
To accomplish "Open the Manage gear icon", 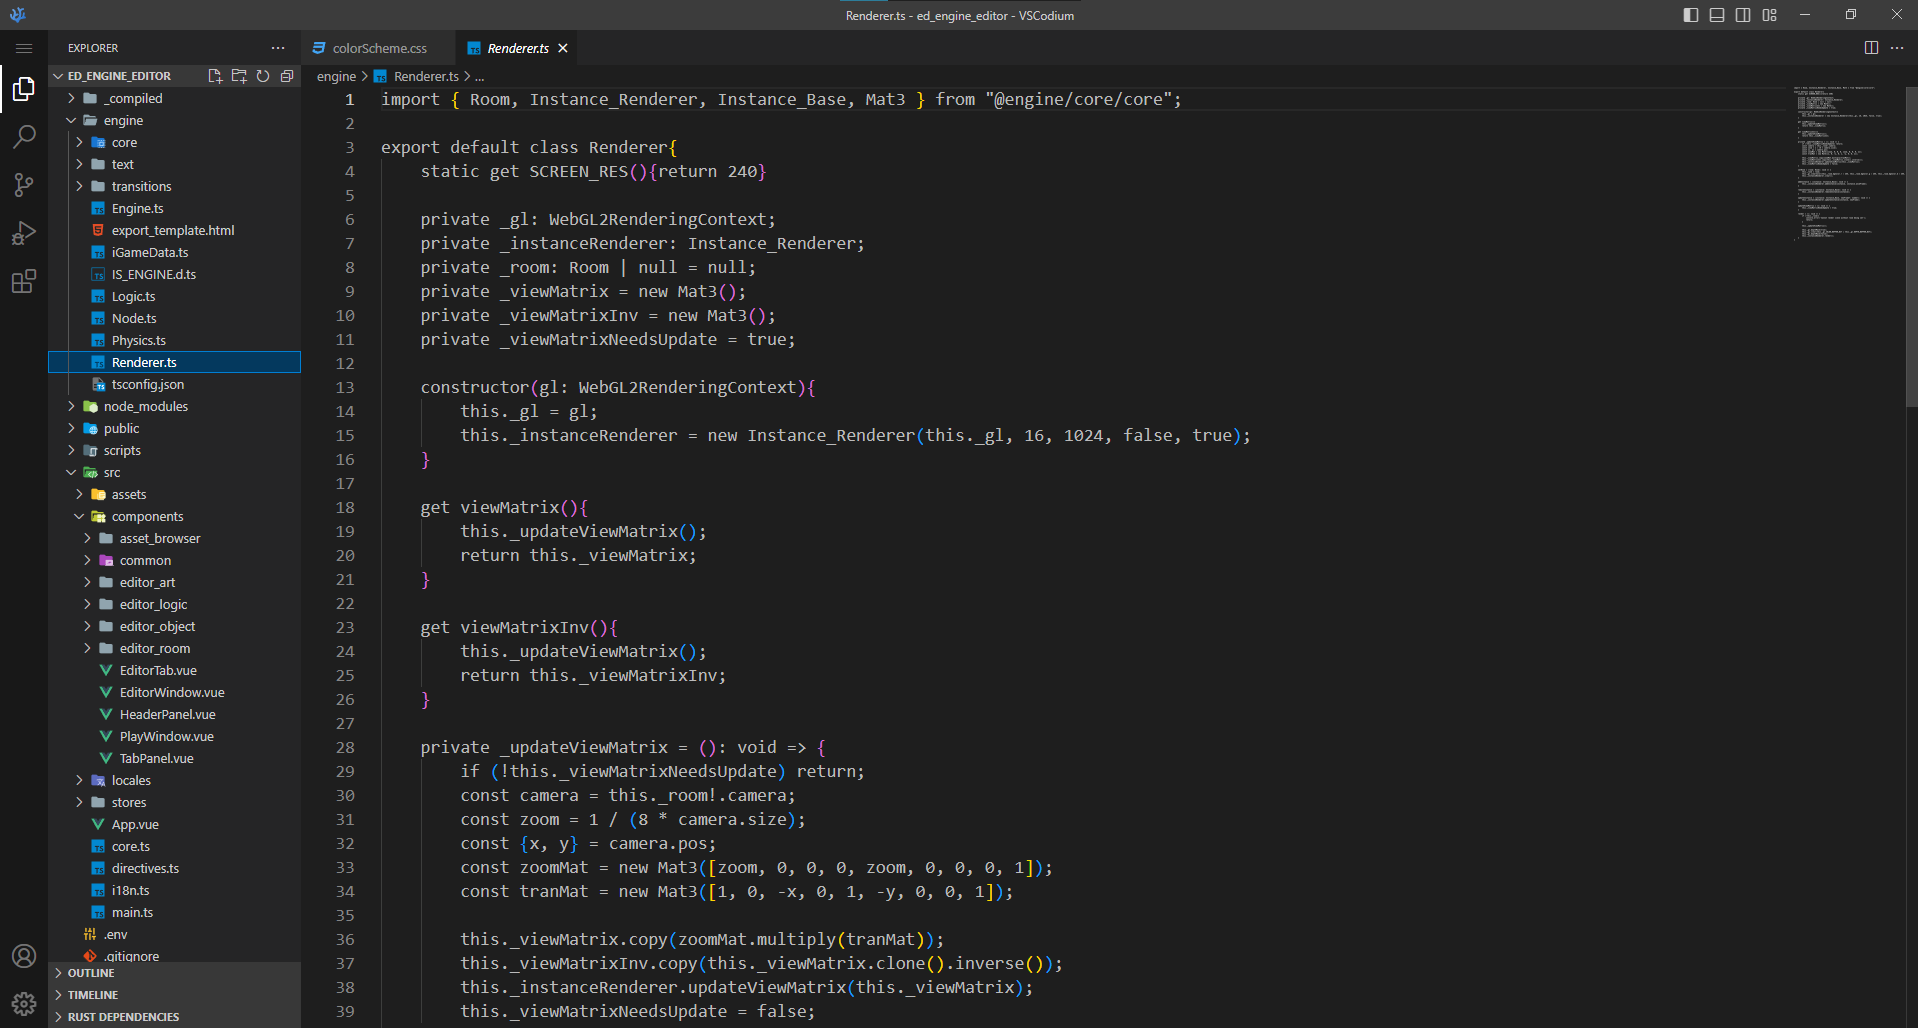I will coord(24,1003).
